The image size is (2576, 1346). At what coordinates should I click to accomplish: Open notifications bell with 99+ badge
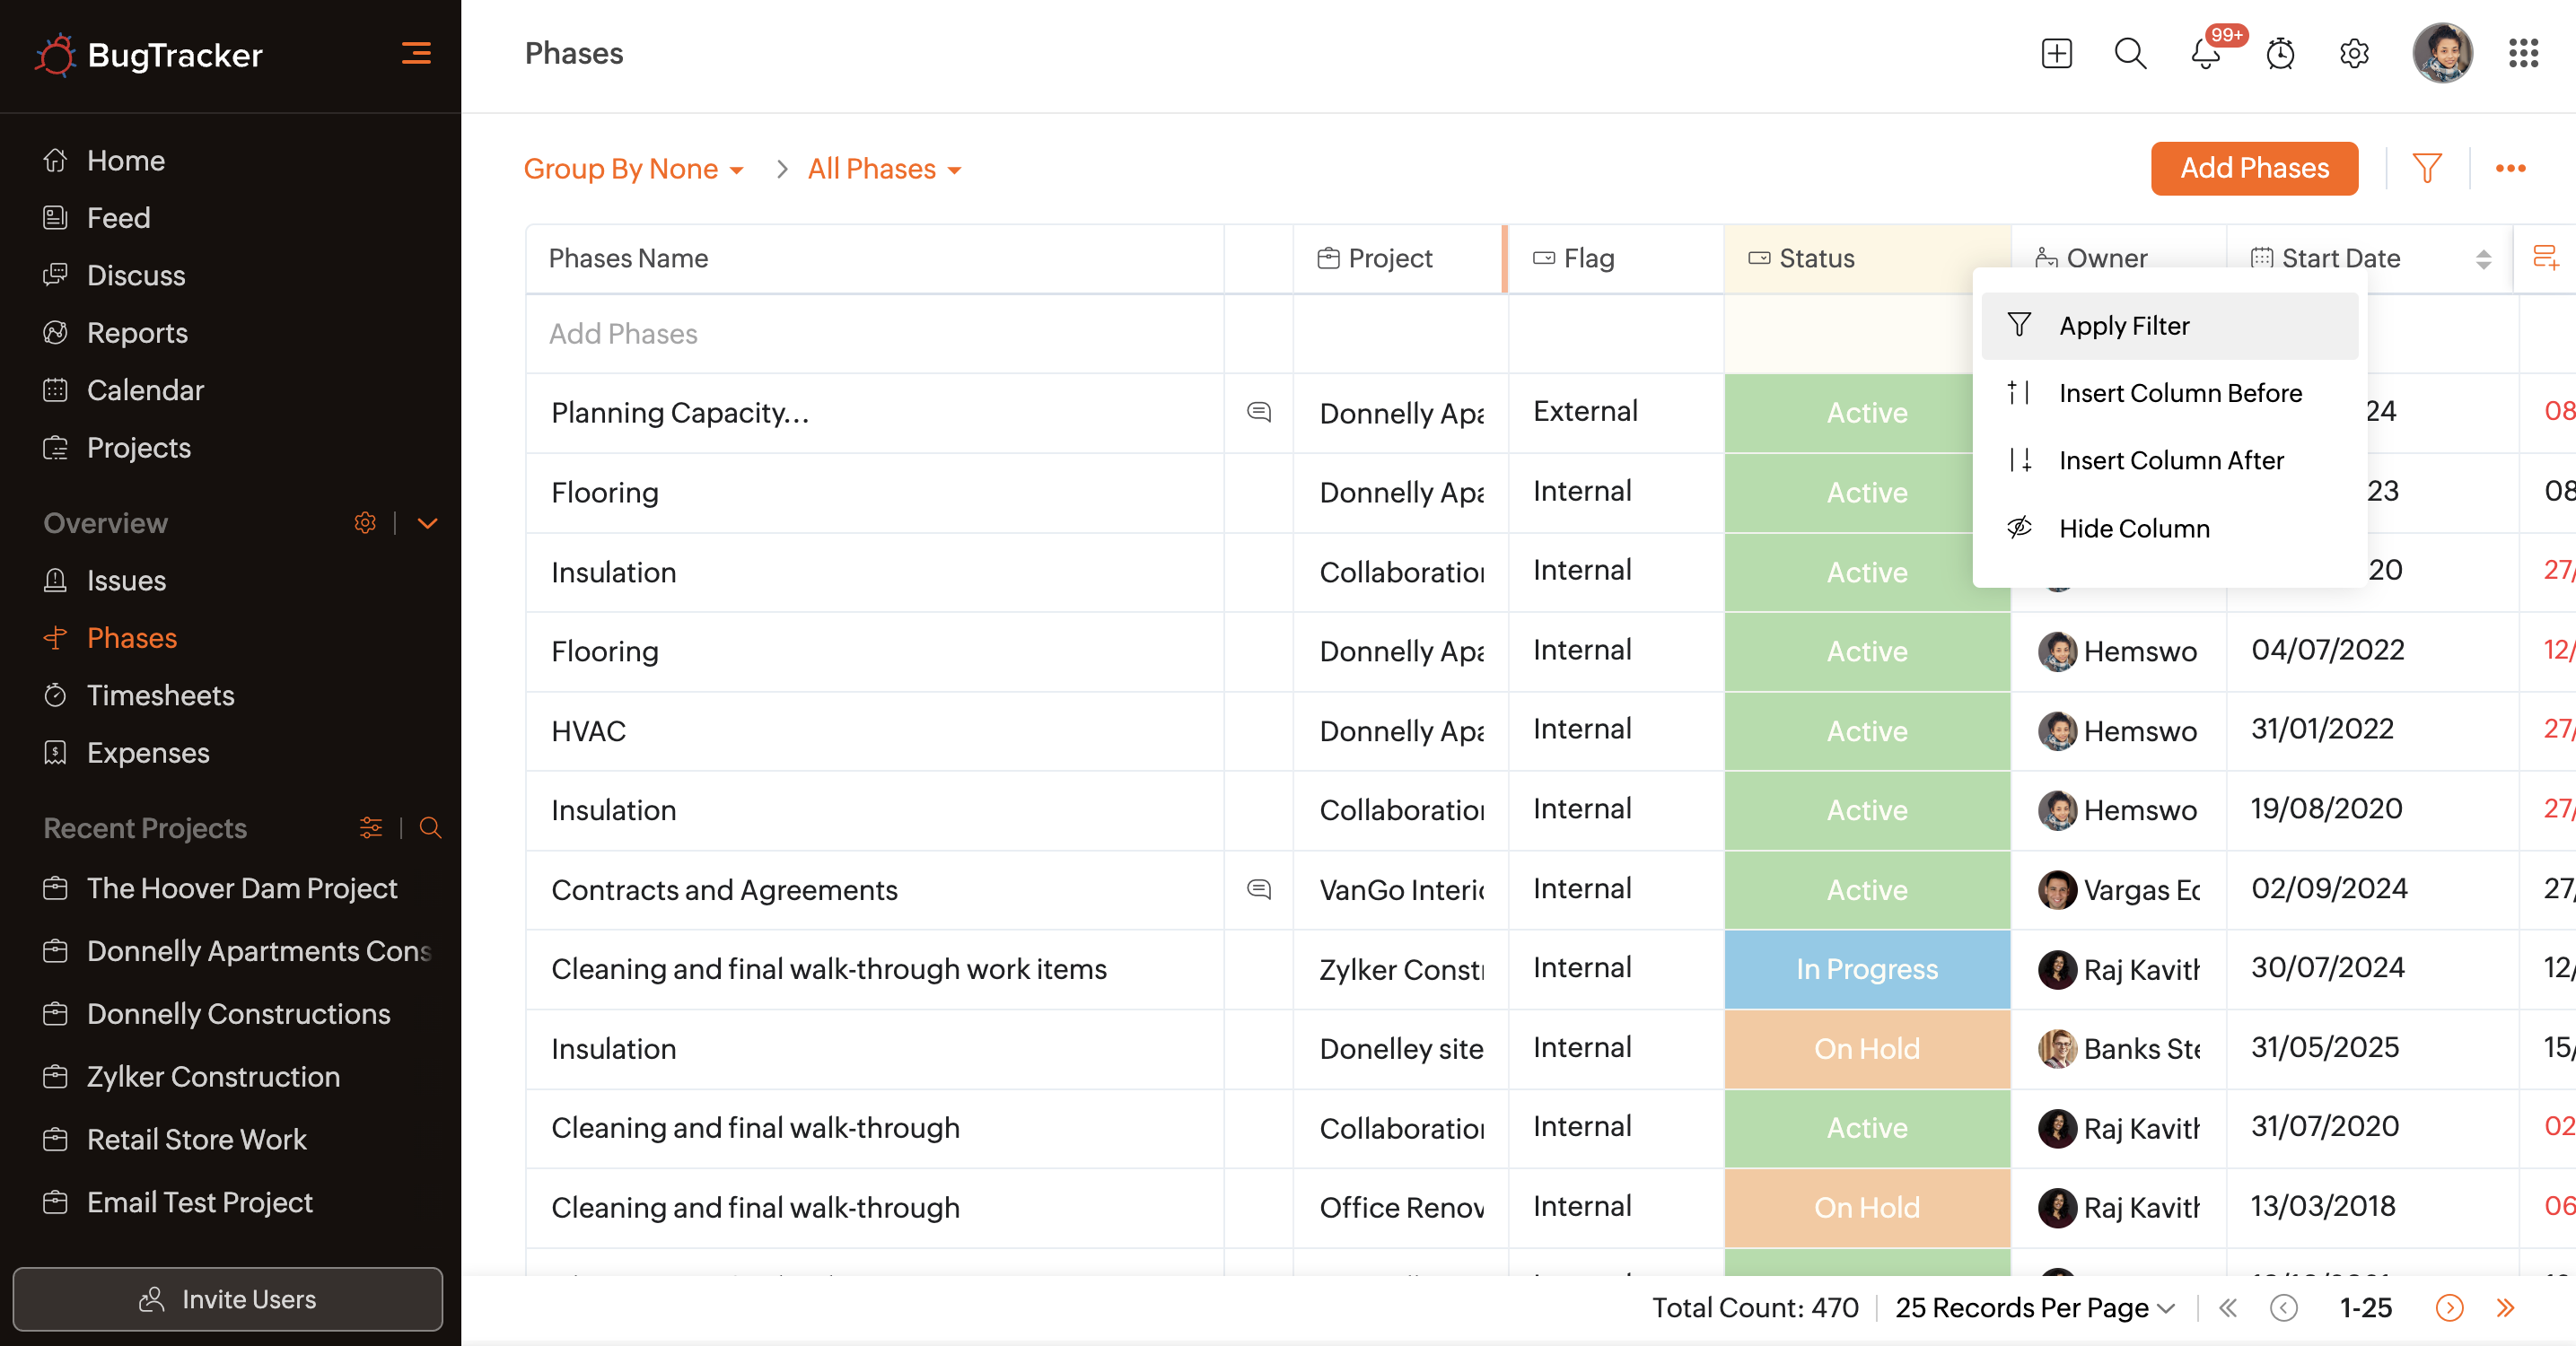[2205, 53]
